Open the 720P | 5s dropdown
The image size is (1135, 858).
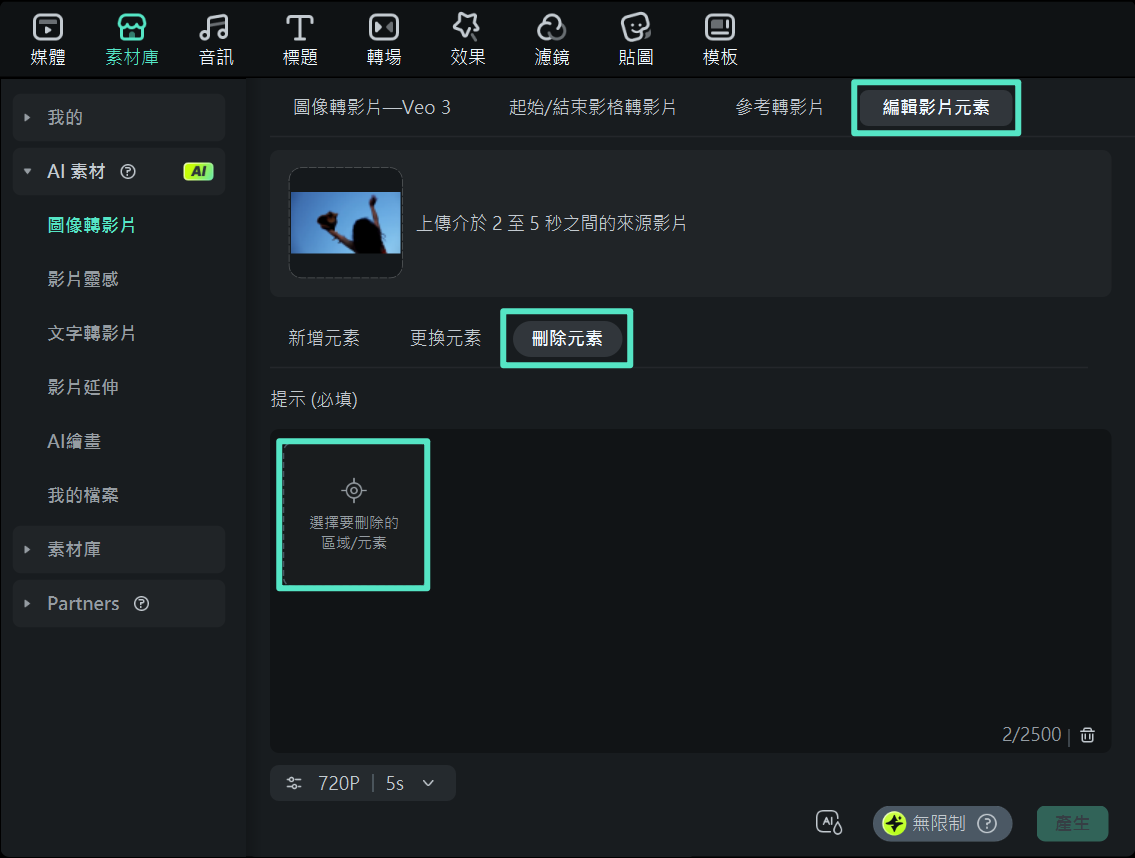click(363, 783)
